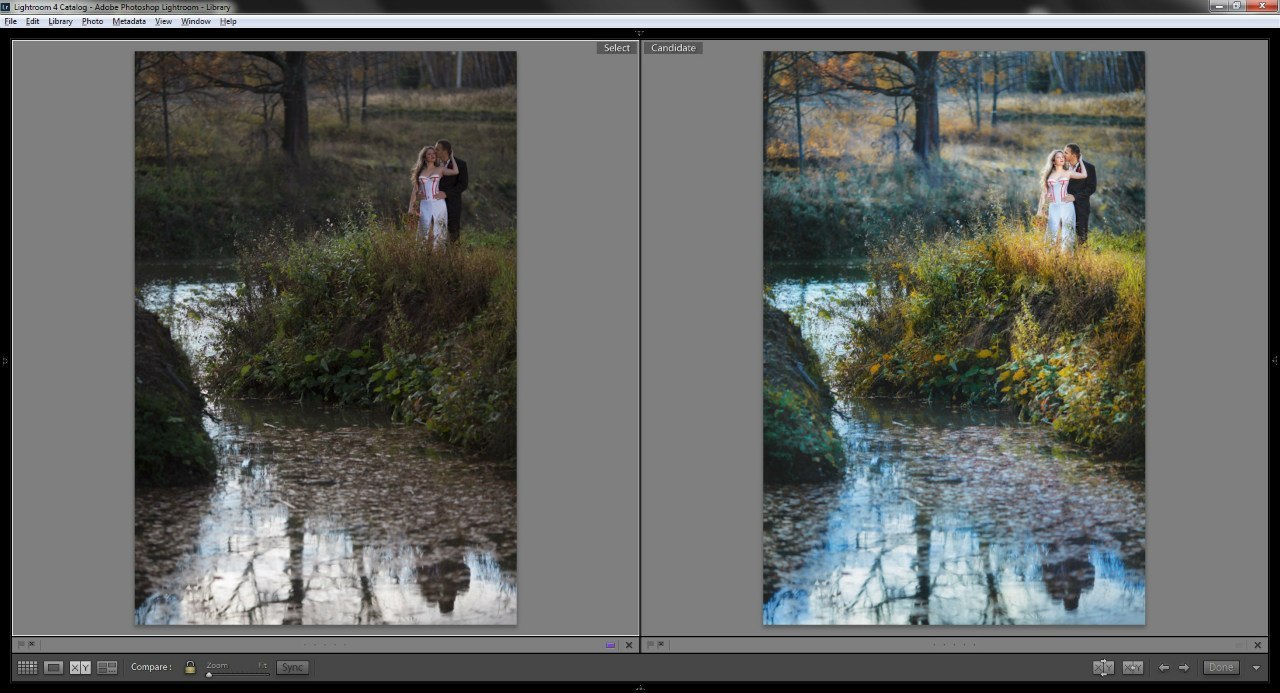
Task: Click the Select label
Action: point(617,48)
